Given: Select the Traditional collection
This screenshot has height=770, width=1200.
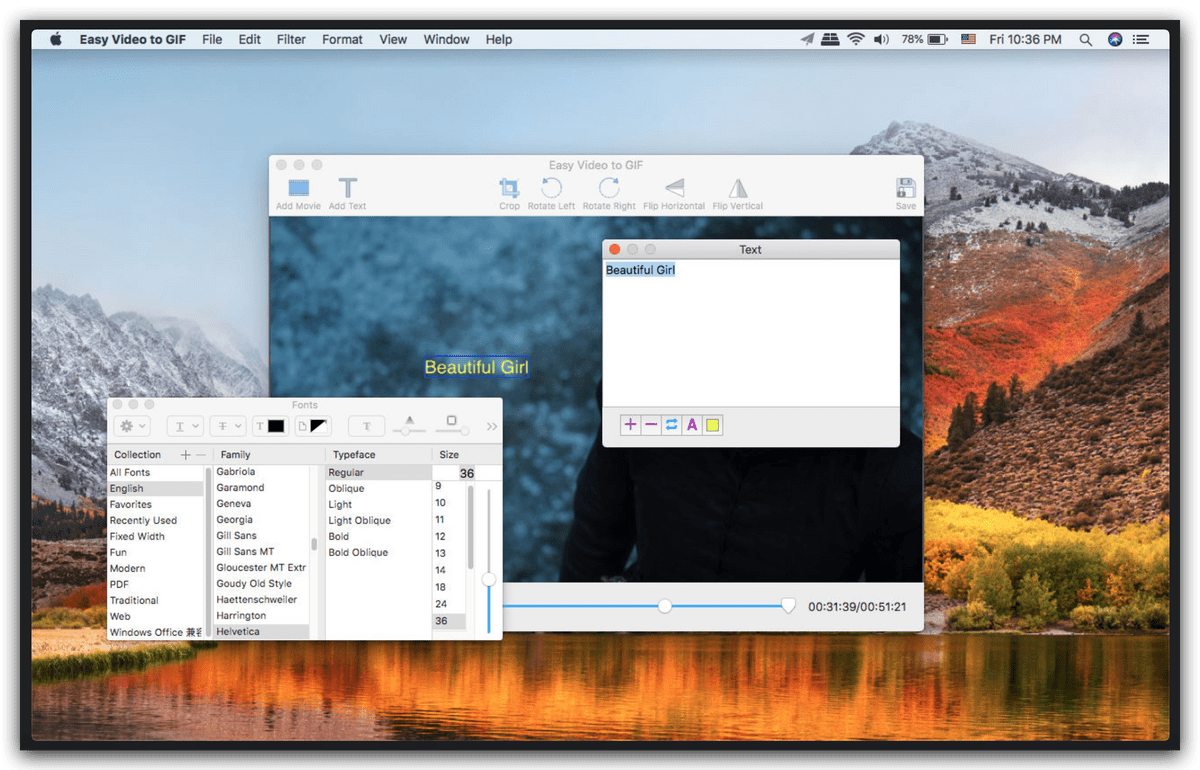Looking at the screenshot, I should [156, 600].
